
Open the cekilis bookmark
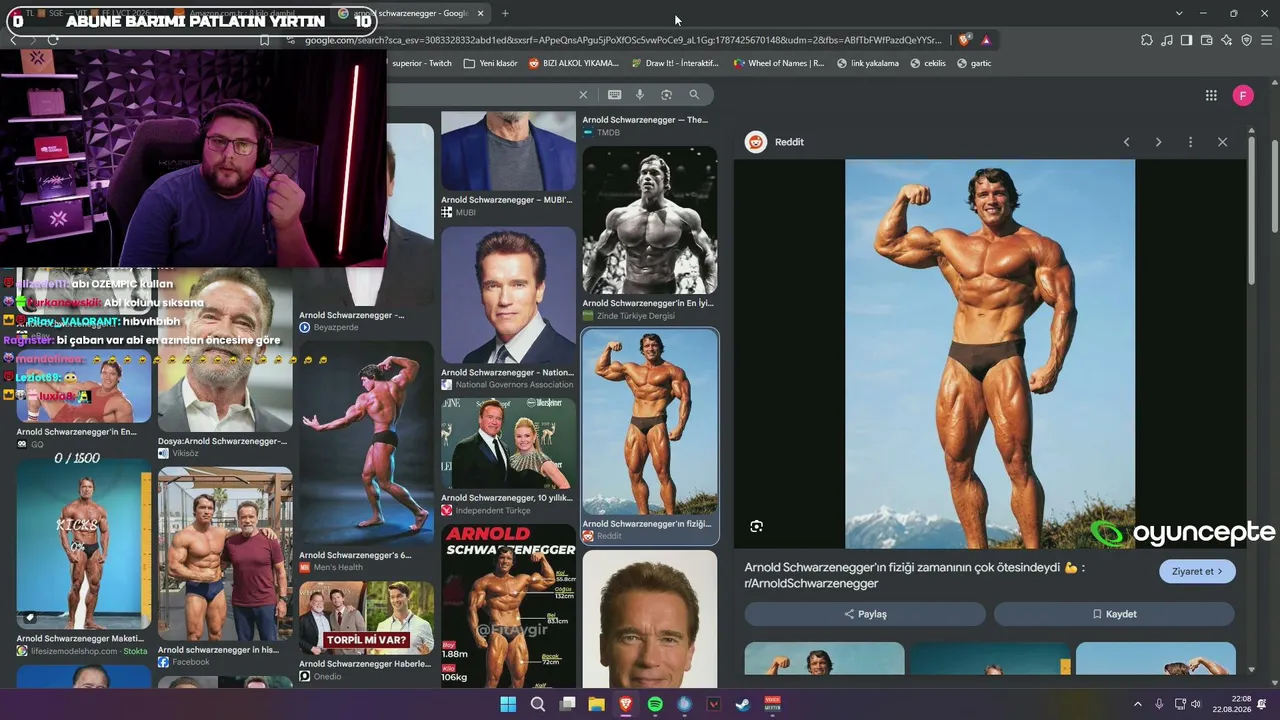coord(927,63)
